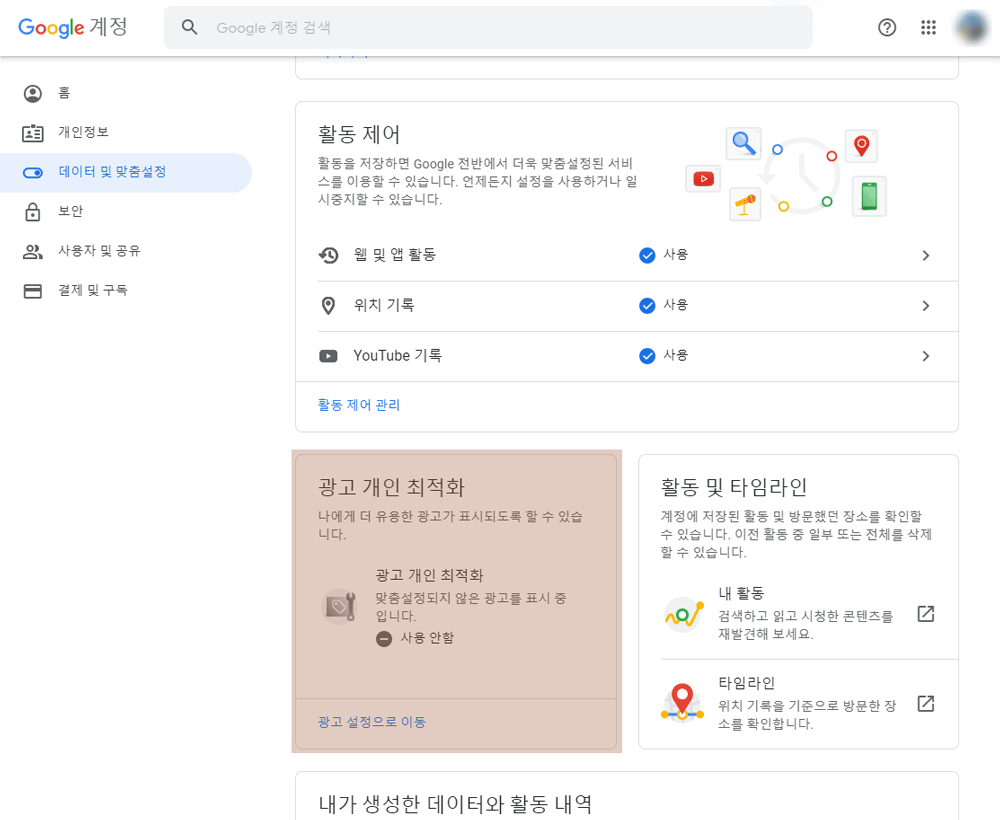Click the microphone illustration icon
1000x820 pixels.
(745, 205)
